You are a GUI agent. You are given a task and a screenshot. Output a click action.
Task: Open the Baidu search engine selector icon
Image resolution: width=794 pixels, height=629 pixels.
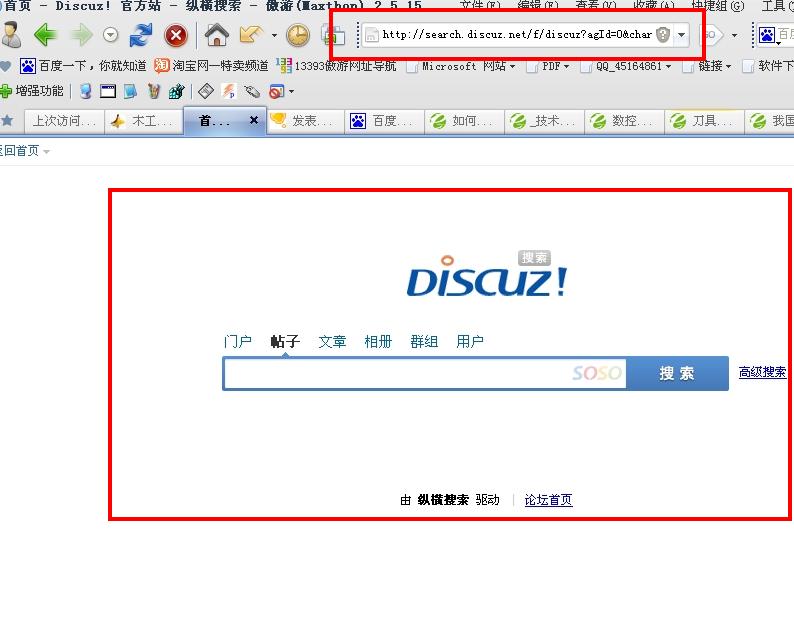(767, 35)
